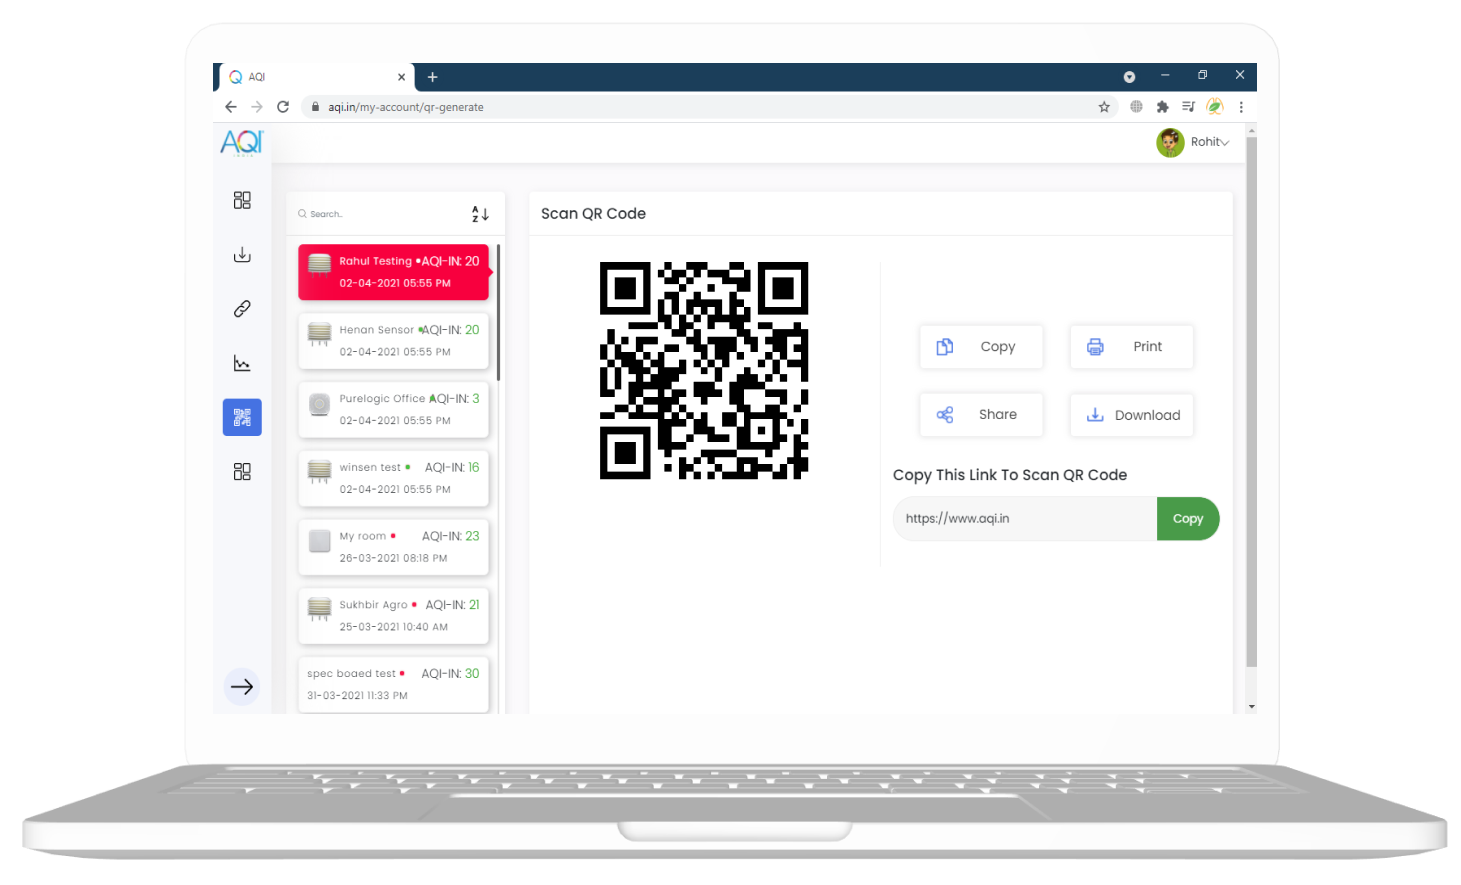Screen dimensions: 1461x885
Task: Click the page vertical scrollbar
Action: [1251, 400]
